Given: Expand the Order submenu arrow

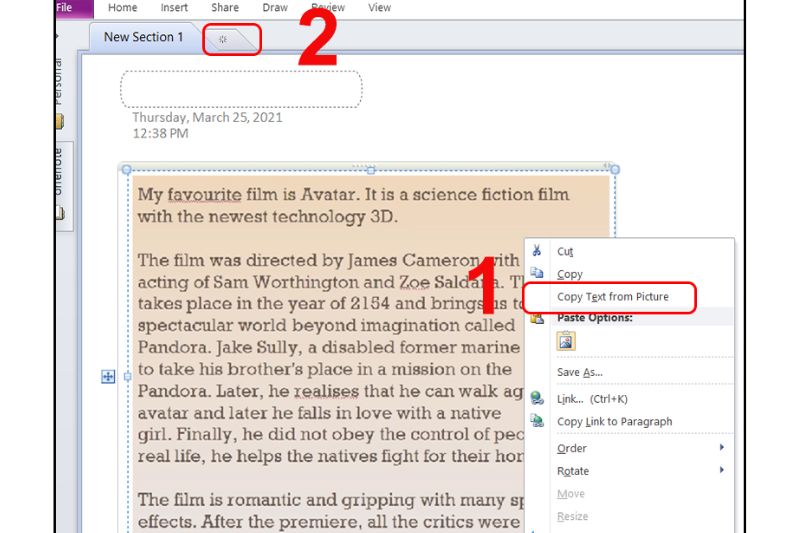Looking at the screenshot, I should 722,448.
